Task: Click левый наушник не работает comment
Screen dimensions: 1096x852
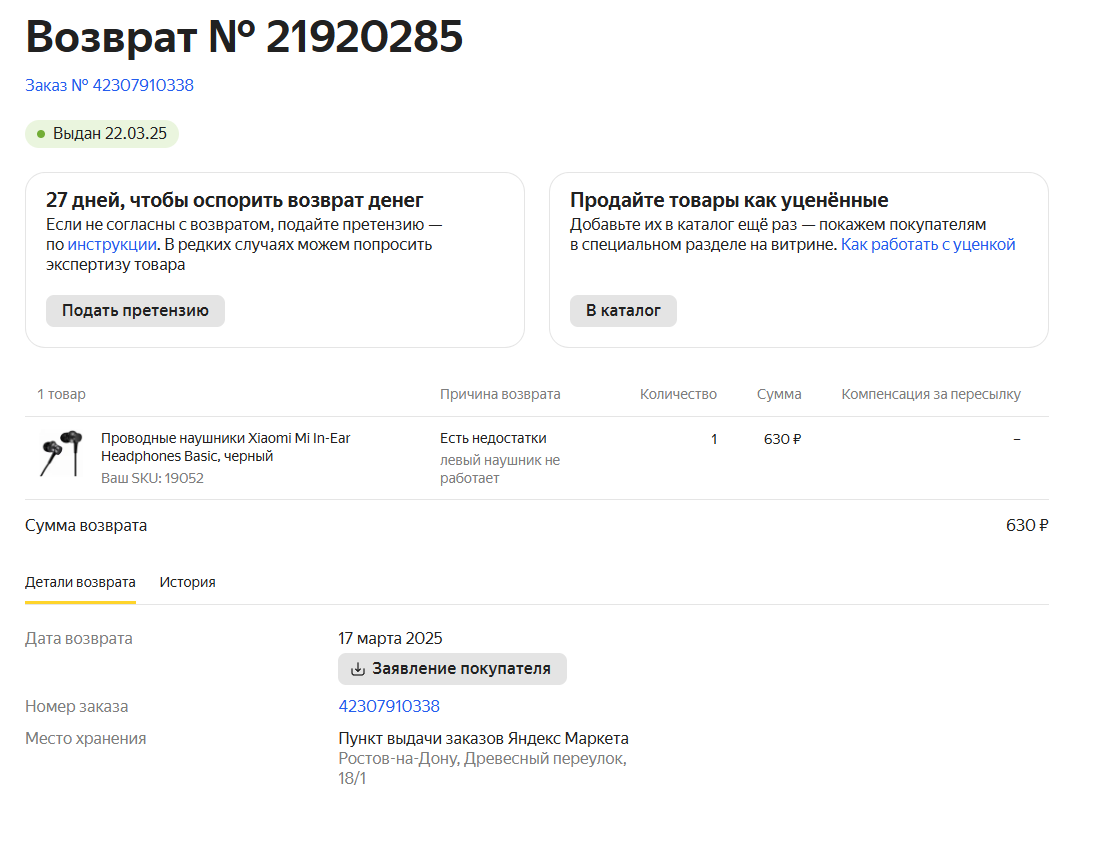Action: point(500,469)
